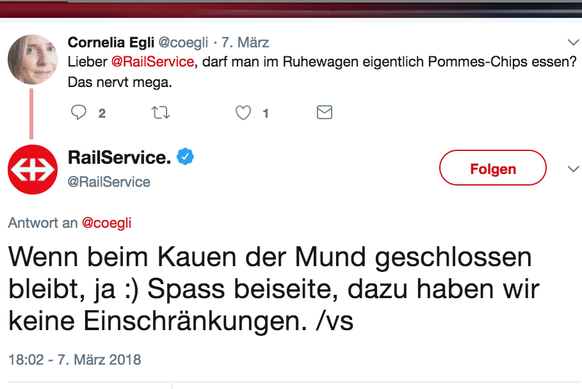Image resolution: width=582 pixels, height=389 pixels.
Task: Open the 7. März date of Cornelia's tweet
Action: (245, 42)
